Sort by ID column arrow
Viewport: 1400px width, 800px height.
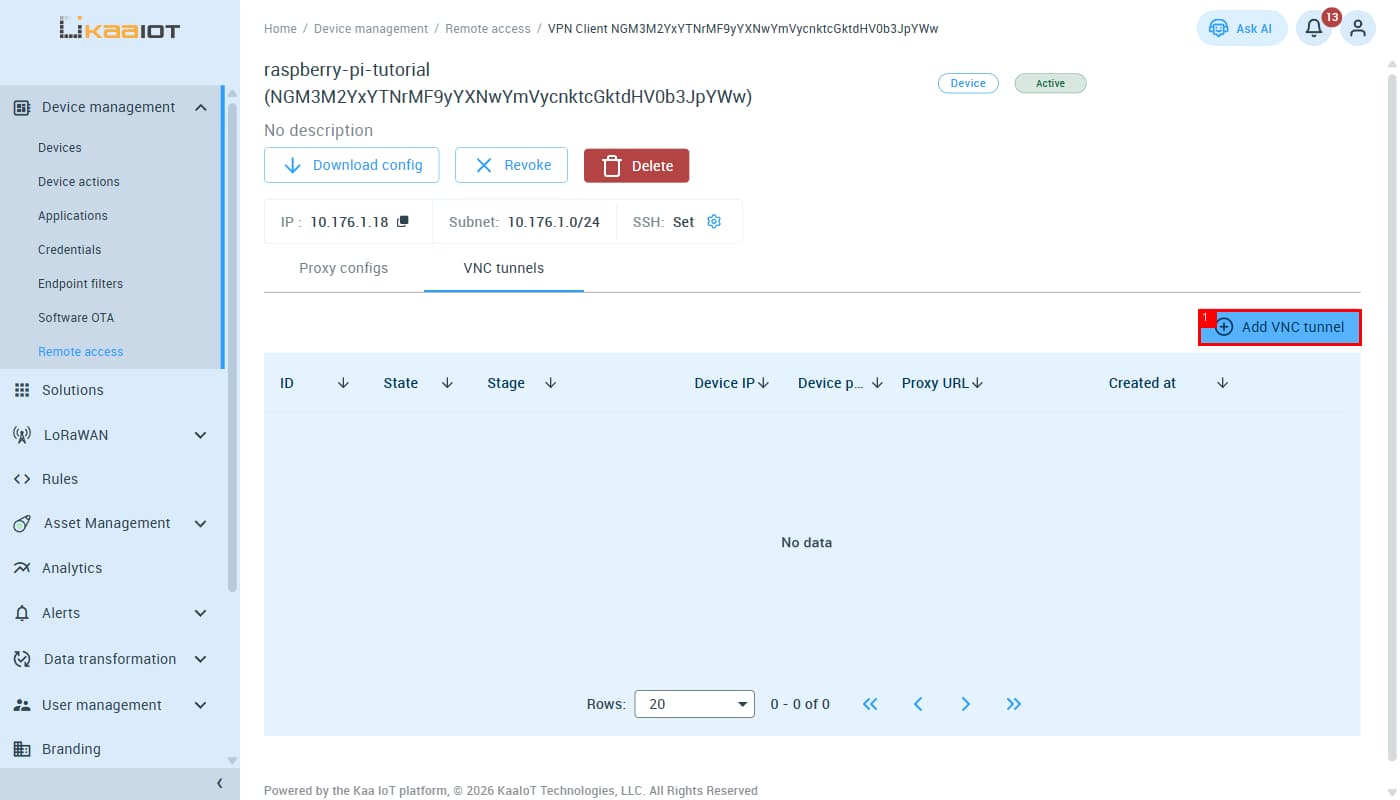(343, 383)
